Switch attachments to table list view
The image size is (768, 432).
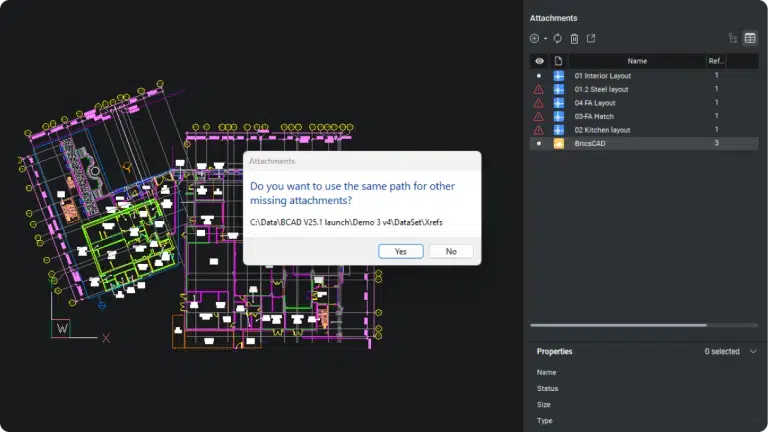point(750,38)
